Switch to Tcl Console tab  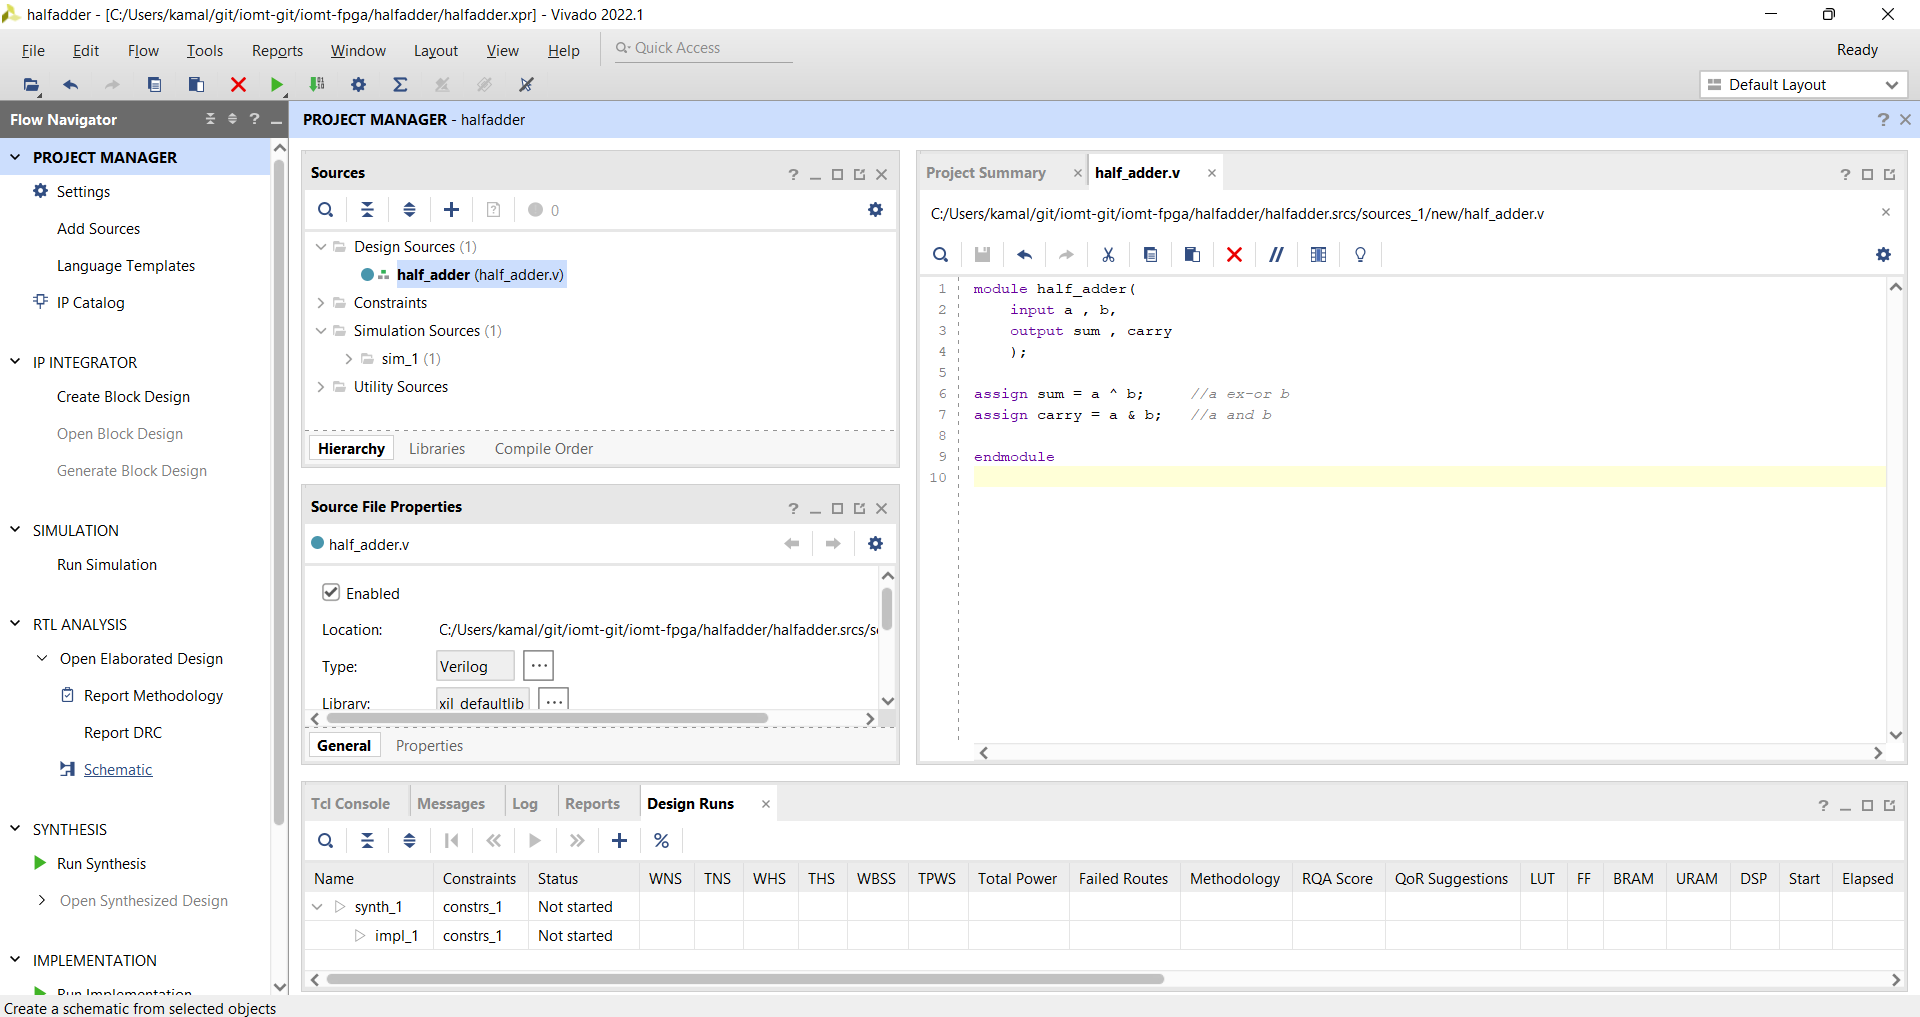click(x=350, y=804)
